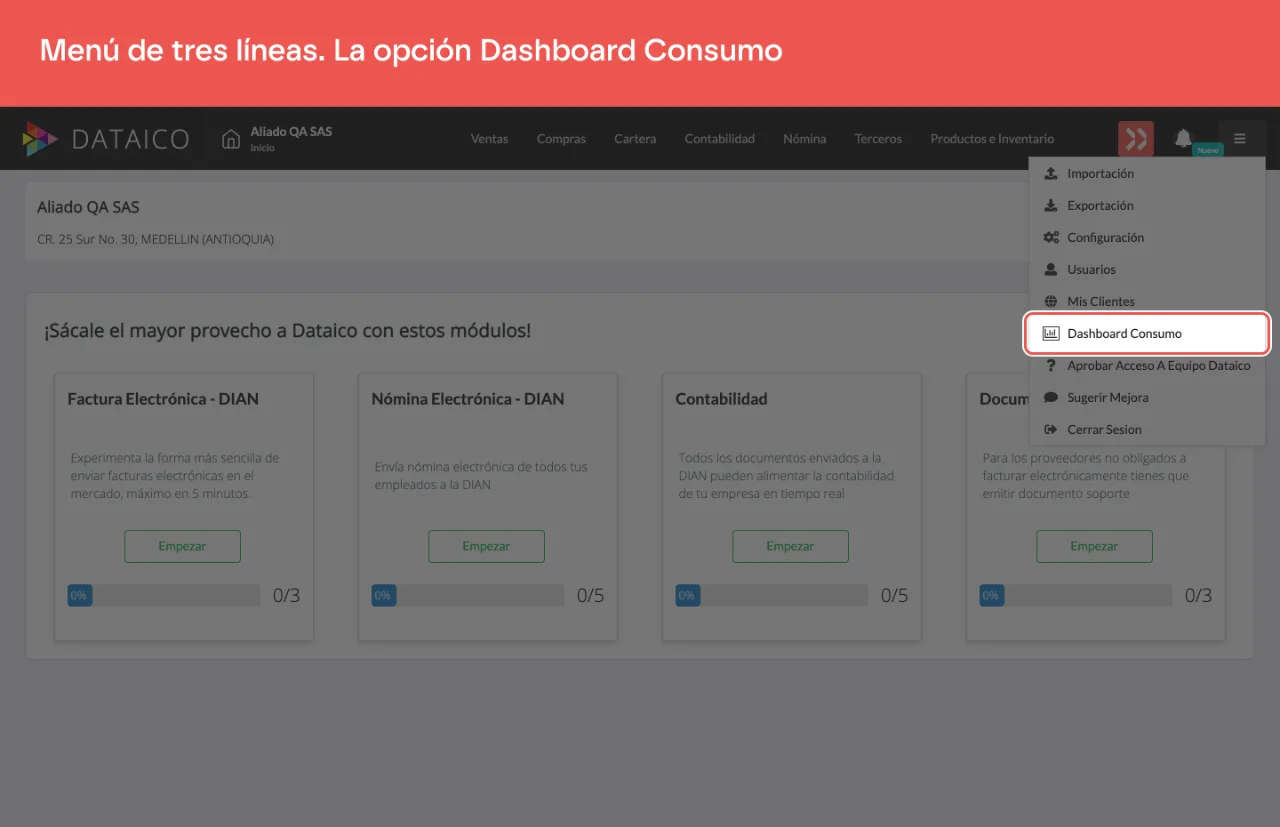Click the Mis Clientes globe icon
The image size is (1280, 827).
pos(1051,301)
